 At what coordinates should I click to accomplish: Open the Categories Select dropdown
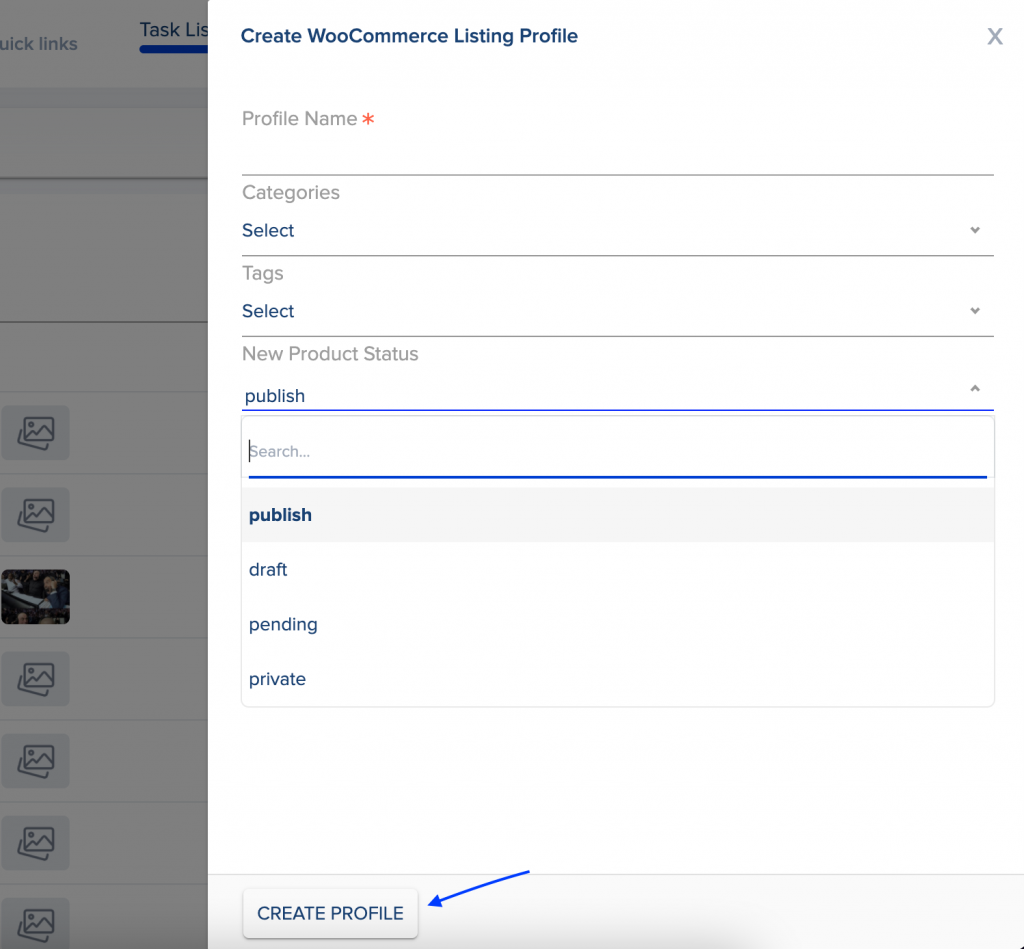pyautogui.click(x=617, y=231)
